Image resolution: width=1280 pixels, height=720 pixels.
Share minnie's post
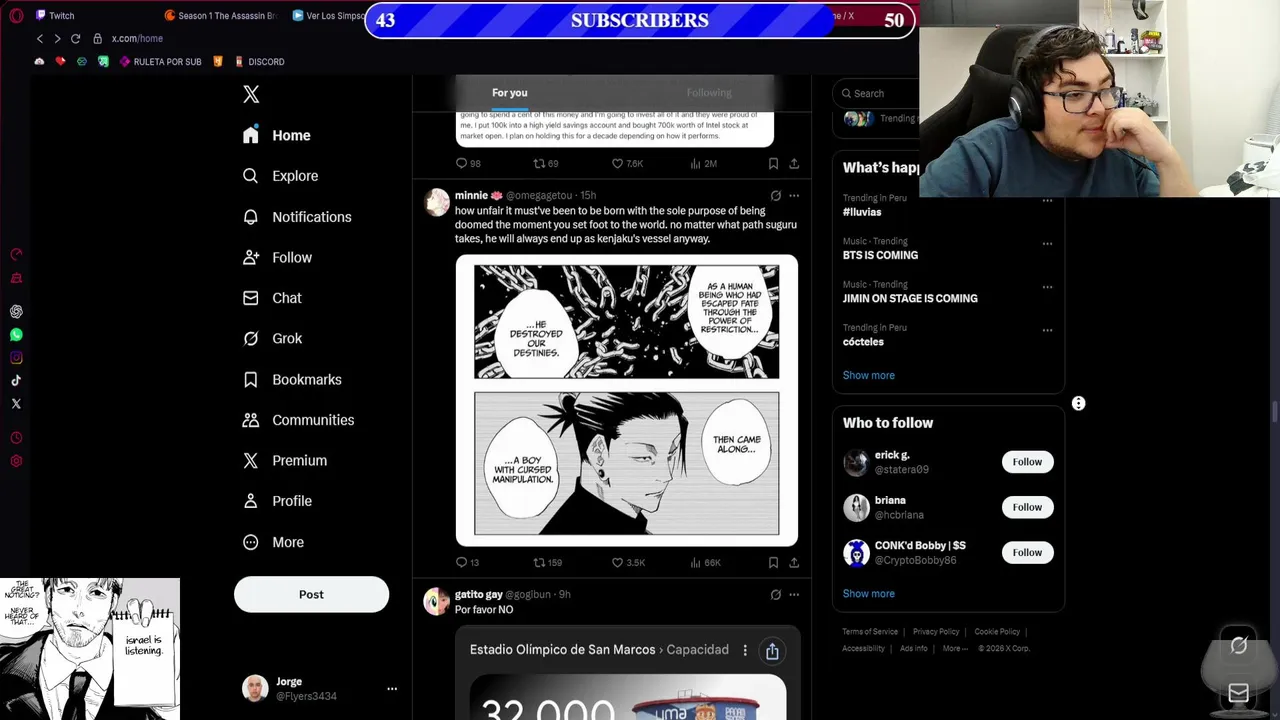point(794,562)
